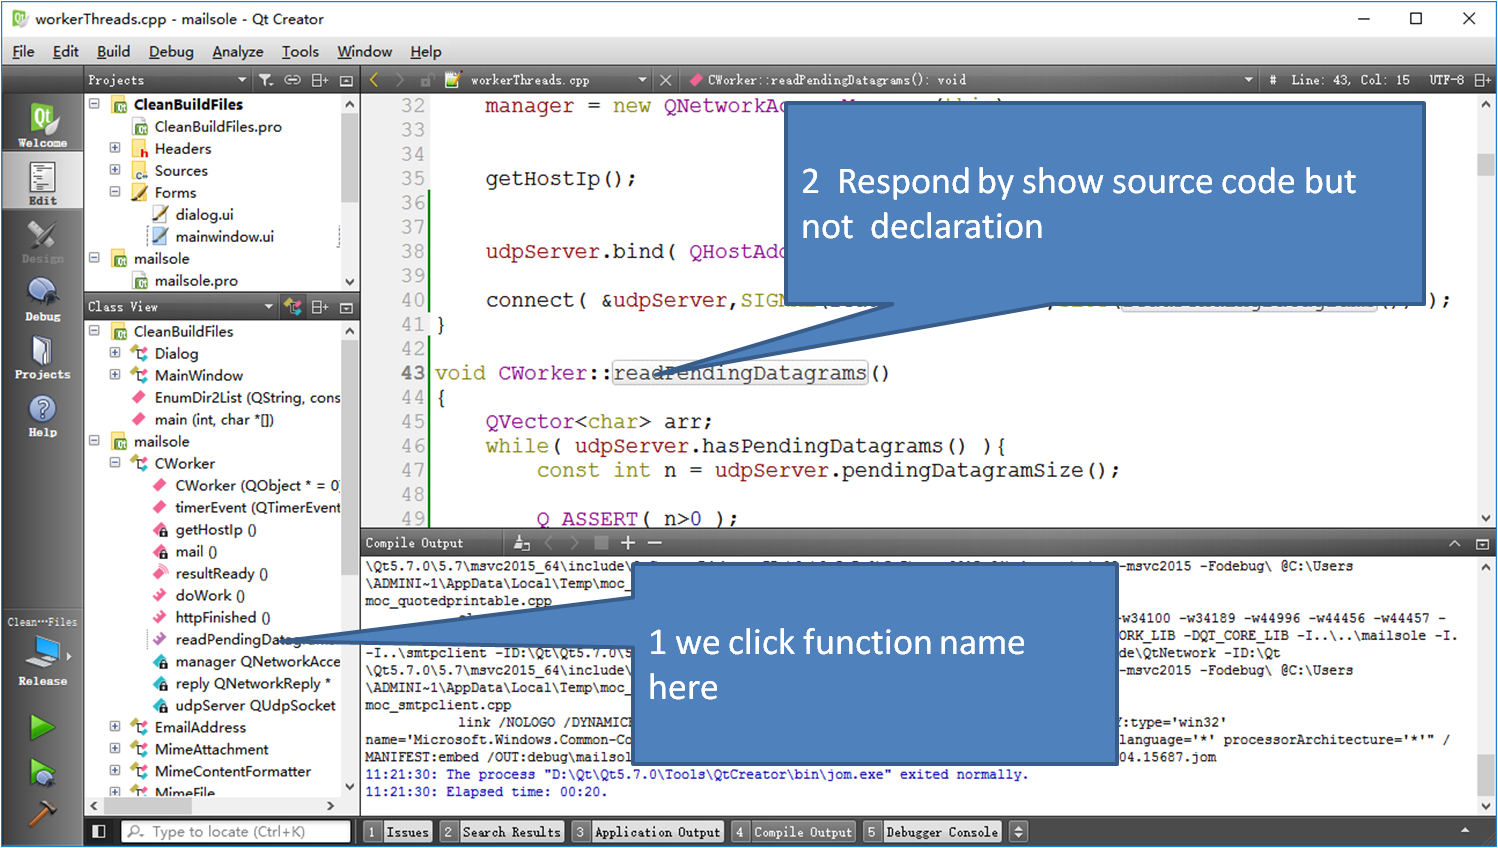Image resolution: width=1498 pixels, height=848 pixels.
Task: Show the Compile Output pane
Action: click(x=793, y=831)
